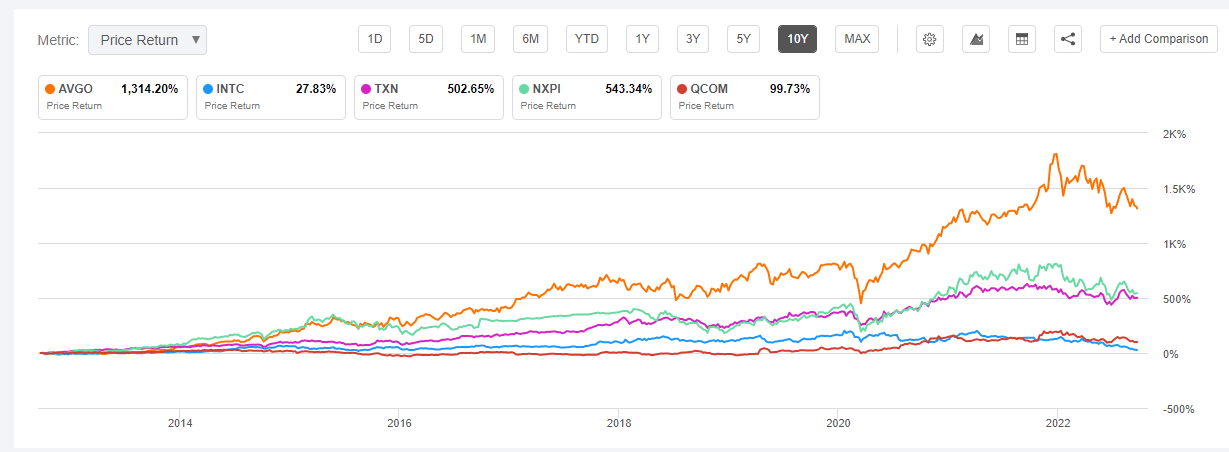Click the AVGO legend card
The image size is (1229, 452).
(x=112, y=97)
